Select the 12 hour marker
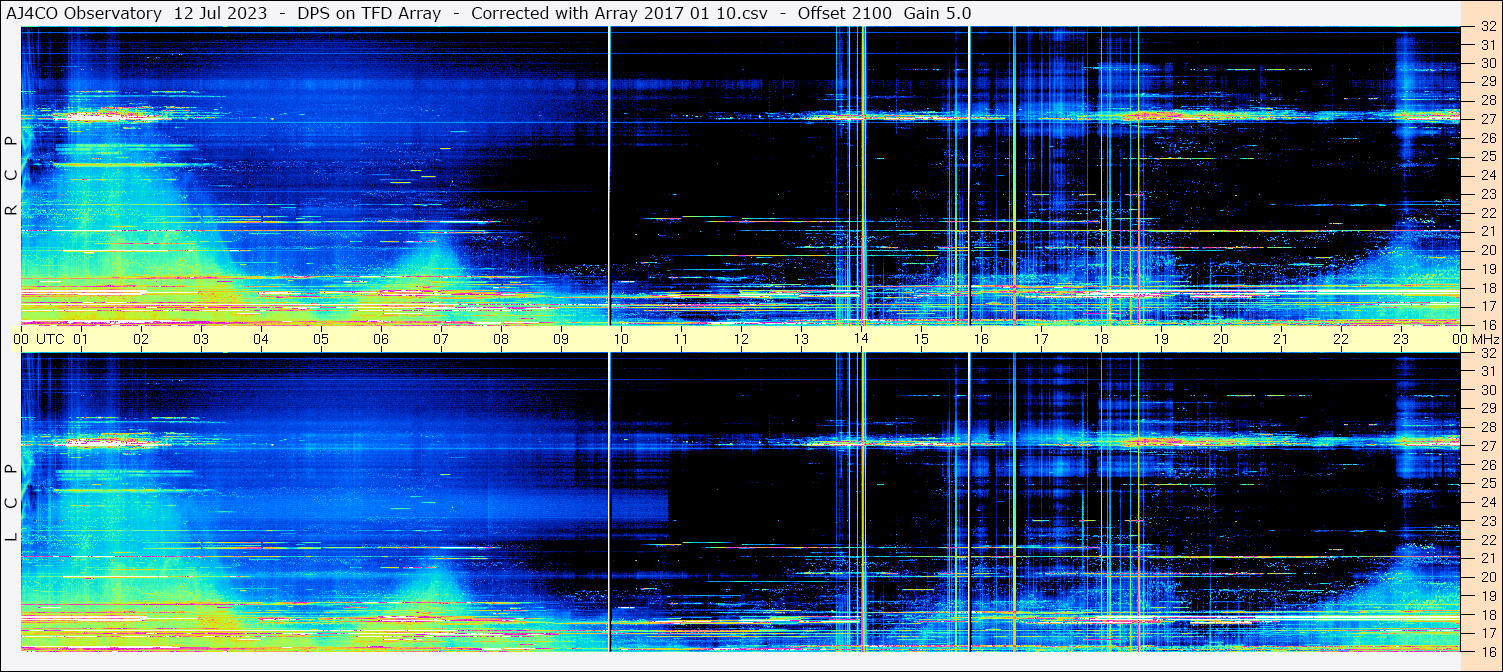 (x=741, y=339)
